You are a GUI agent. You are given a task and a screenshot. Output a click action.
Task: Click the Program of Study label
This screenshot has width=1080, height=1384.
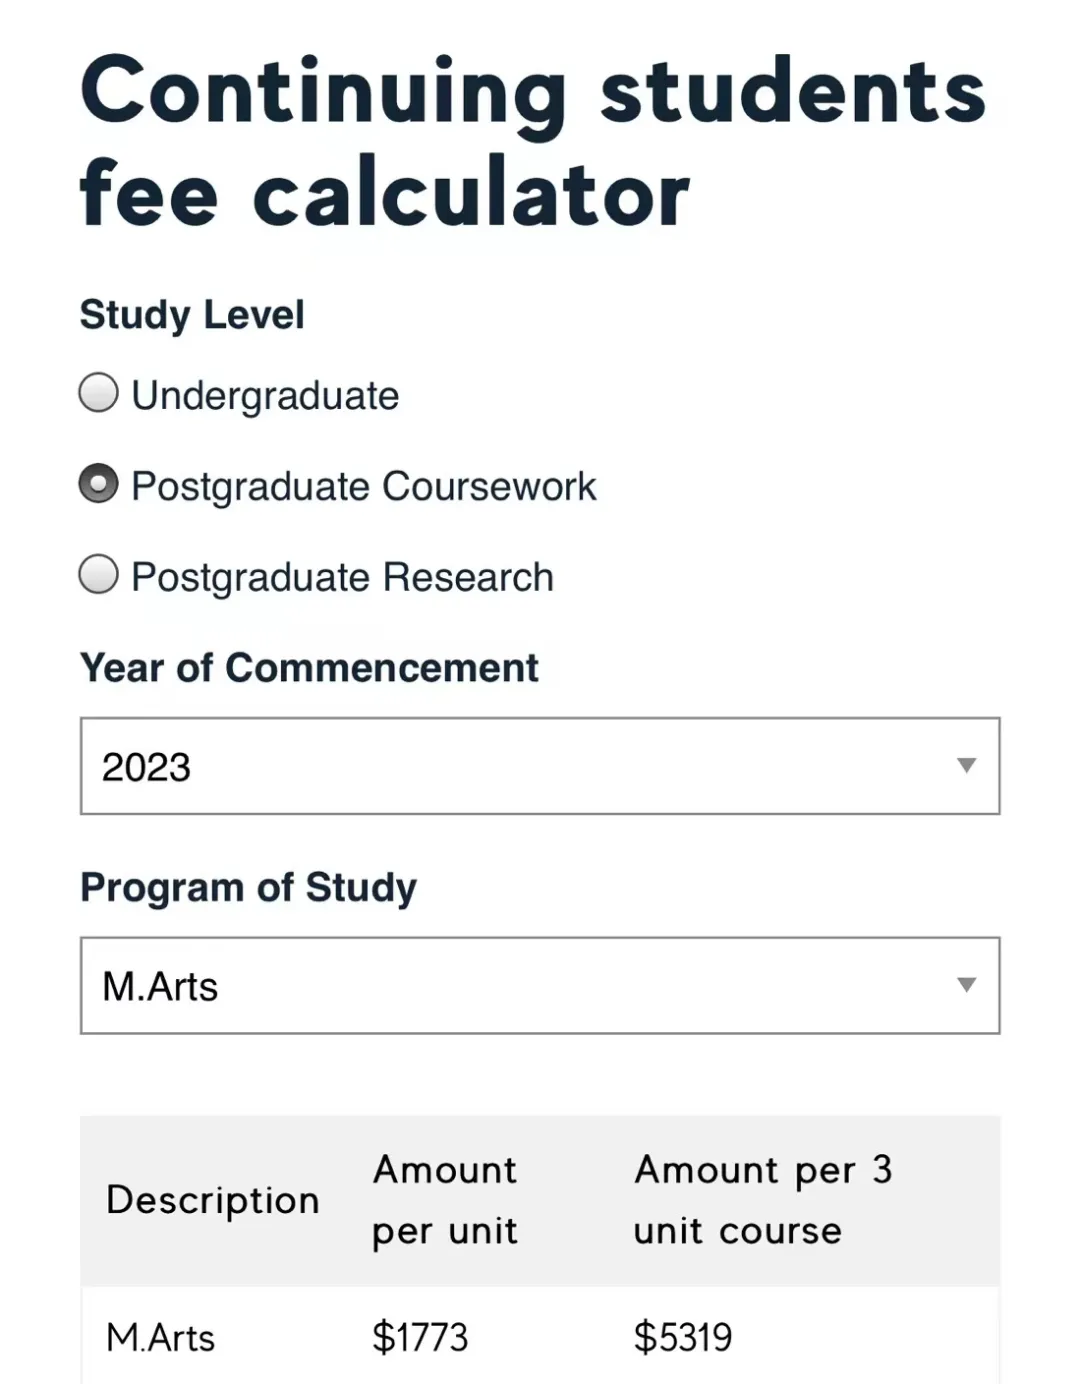coord(248,888)
